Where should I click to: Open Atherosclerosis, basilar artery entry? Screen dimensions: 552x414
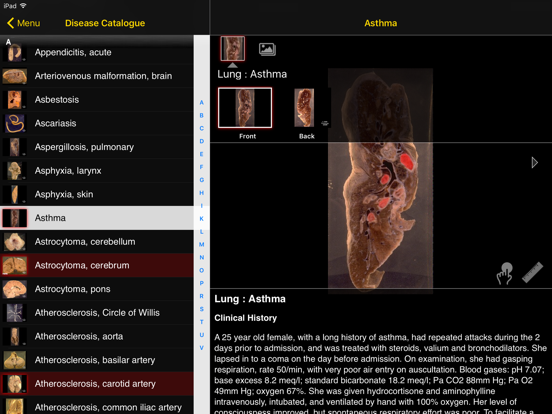click(x=96, y=360)
